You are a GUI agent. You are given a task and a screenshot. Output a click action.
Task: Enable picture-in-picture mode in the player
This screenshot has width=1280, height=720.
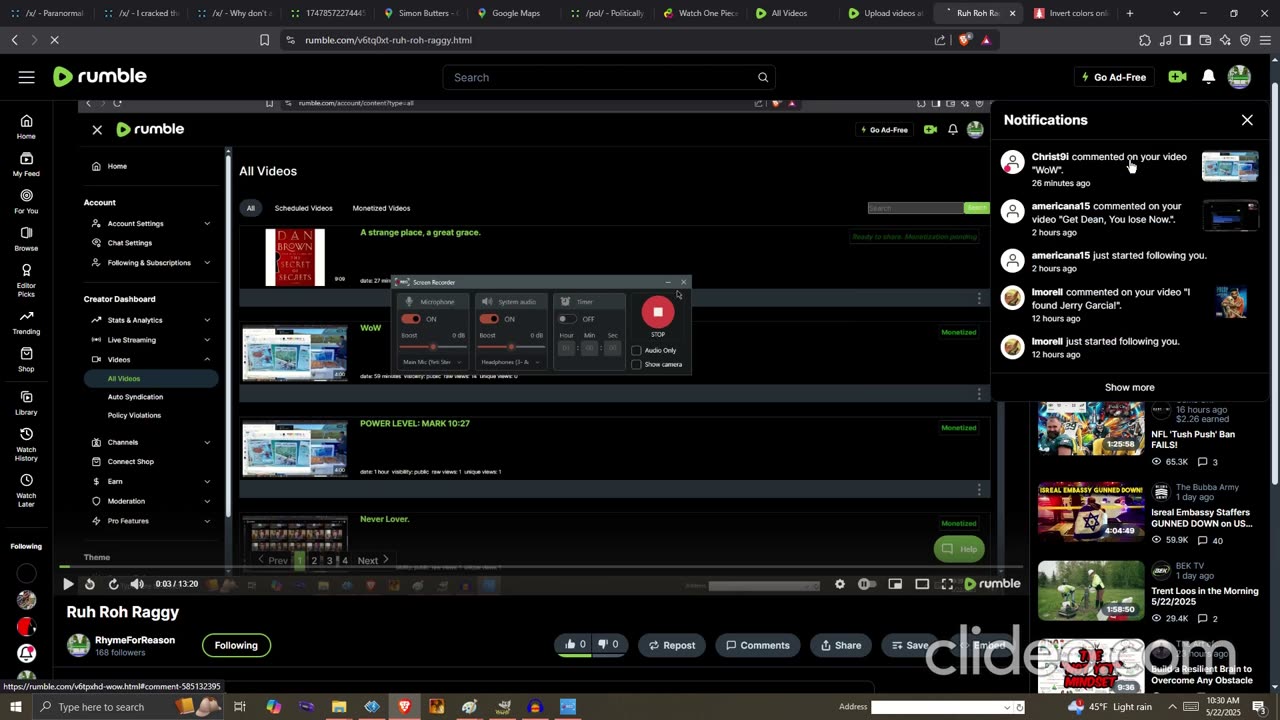click(x=895, y=584)
